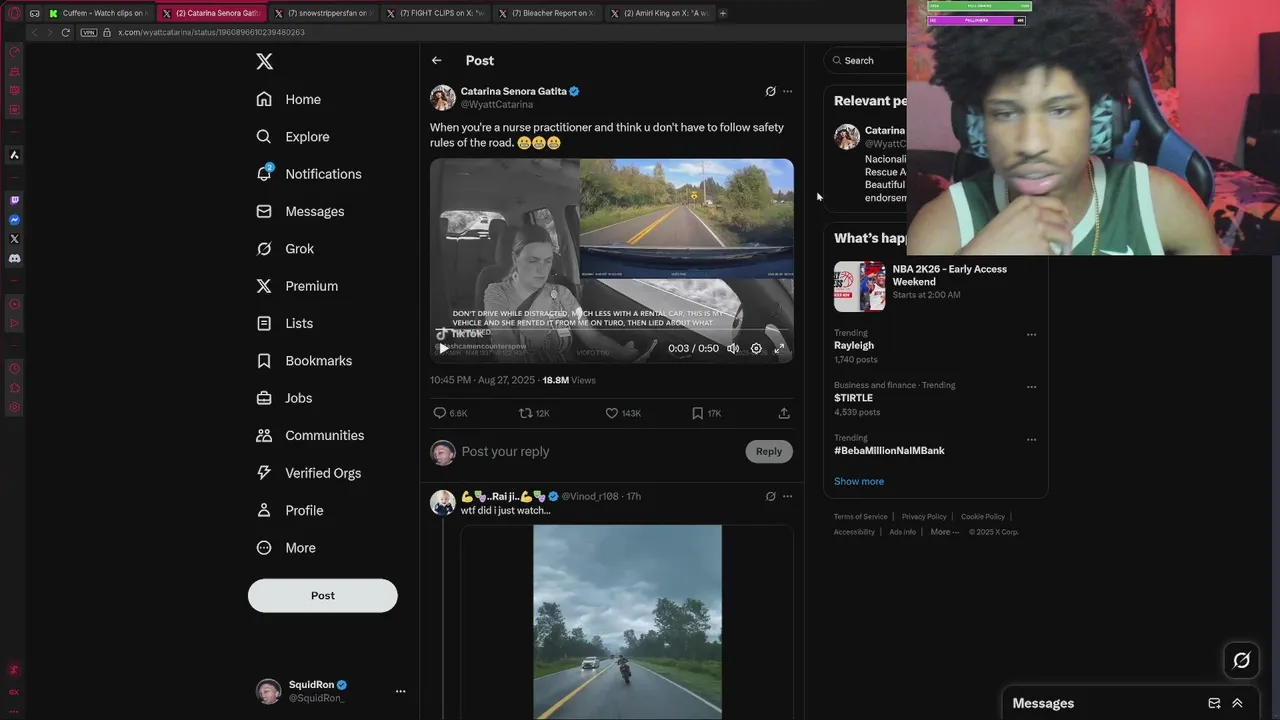Click Show more under trends

(859, 481)
